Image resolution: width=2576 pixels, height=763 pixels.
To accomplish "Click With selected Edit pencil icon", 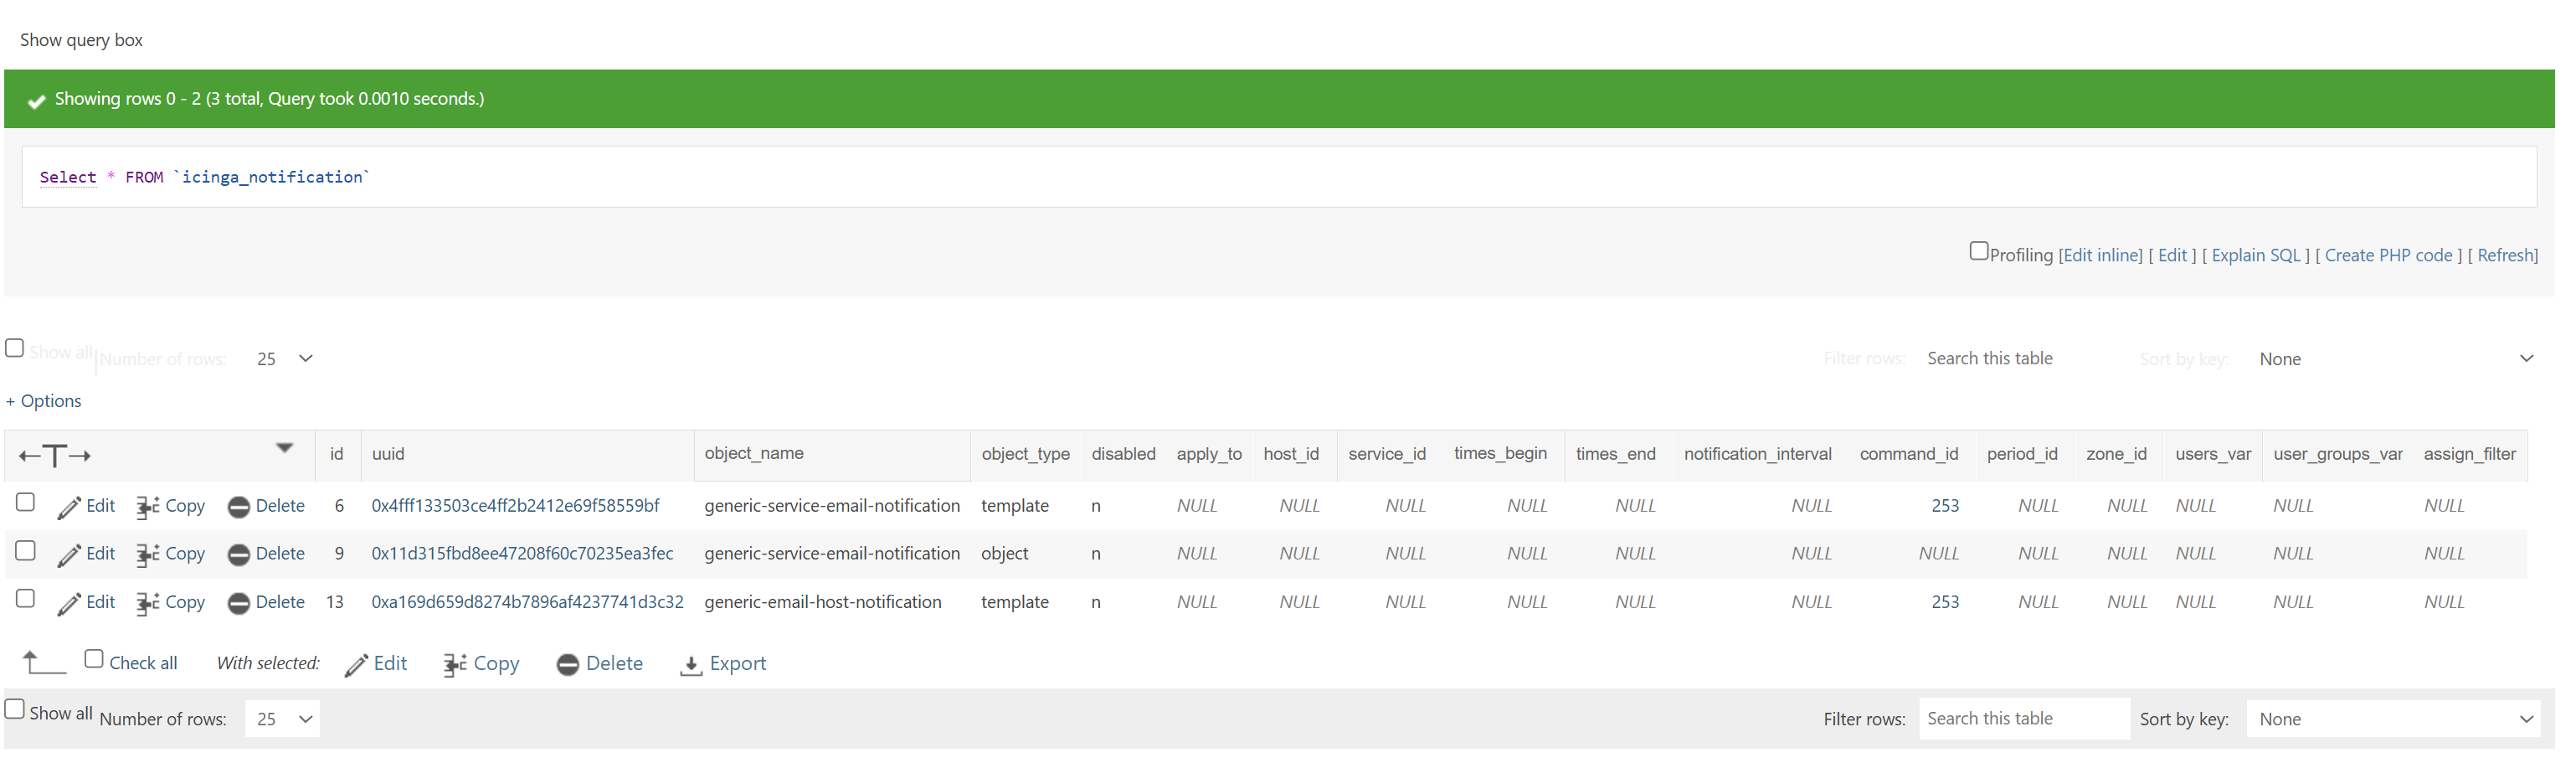I will coord(356,665).
